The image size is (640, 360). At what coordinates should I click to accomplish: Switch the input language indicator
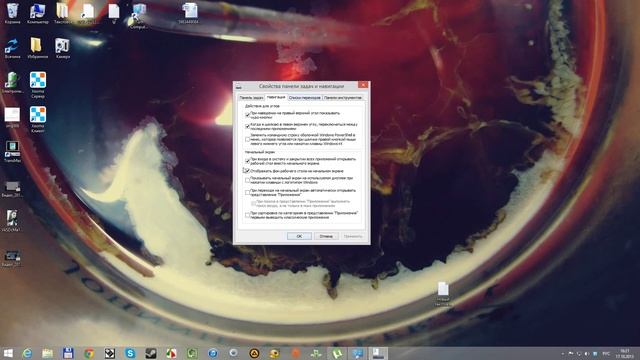coord(606,353)
